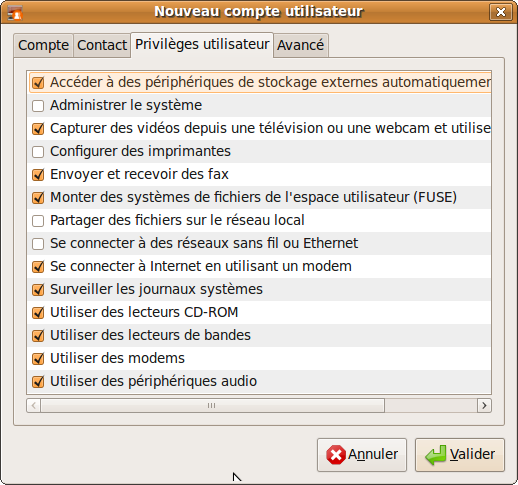Close the Nouveau compte utilisateur dialog

(500, 12)
